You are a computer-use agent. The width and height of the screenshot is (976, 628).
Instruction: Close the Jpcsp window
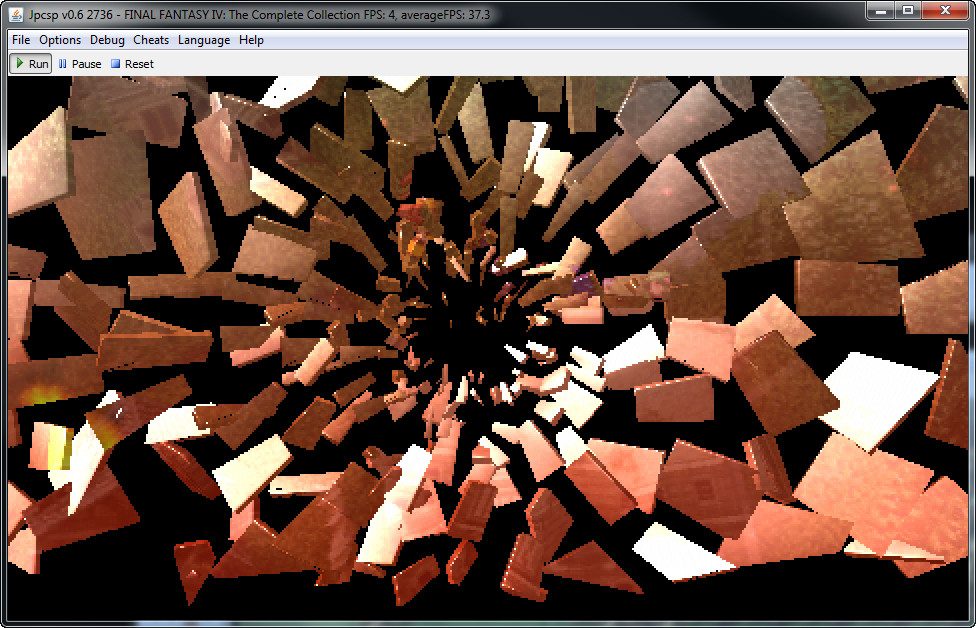945,10
